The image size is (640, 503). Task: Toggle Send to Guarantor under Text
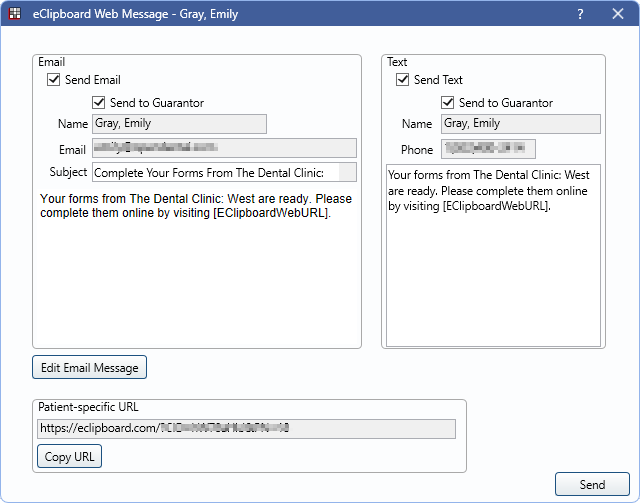448,102
